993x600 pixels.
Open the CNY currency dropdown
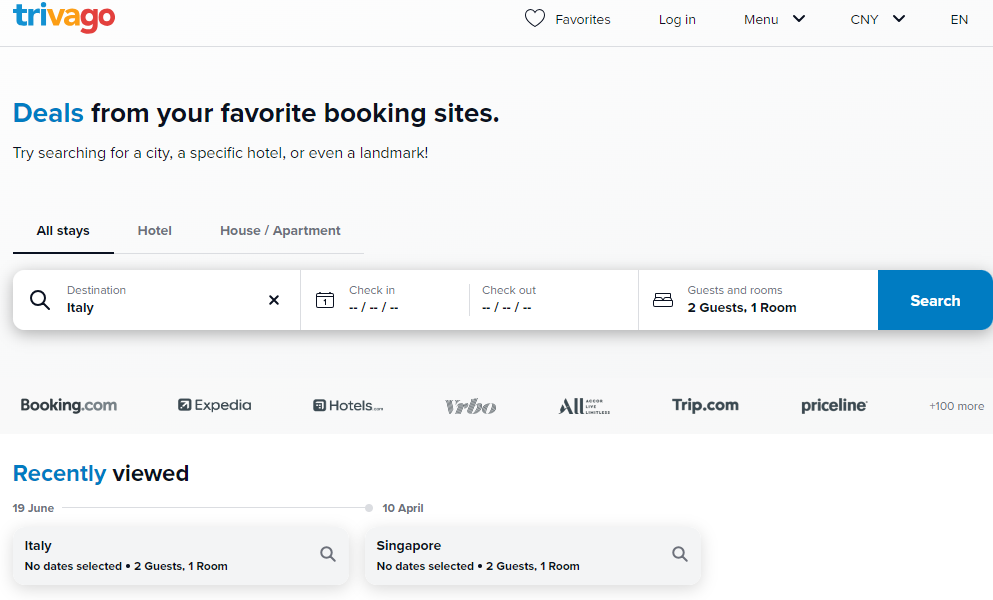pyautogui.click(x=878, y=19)
